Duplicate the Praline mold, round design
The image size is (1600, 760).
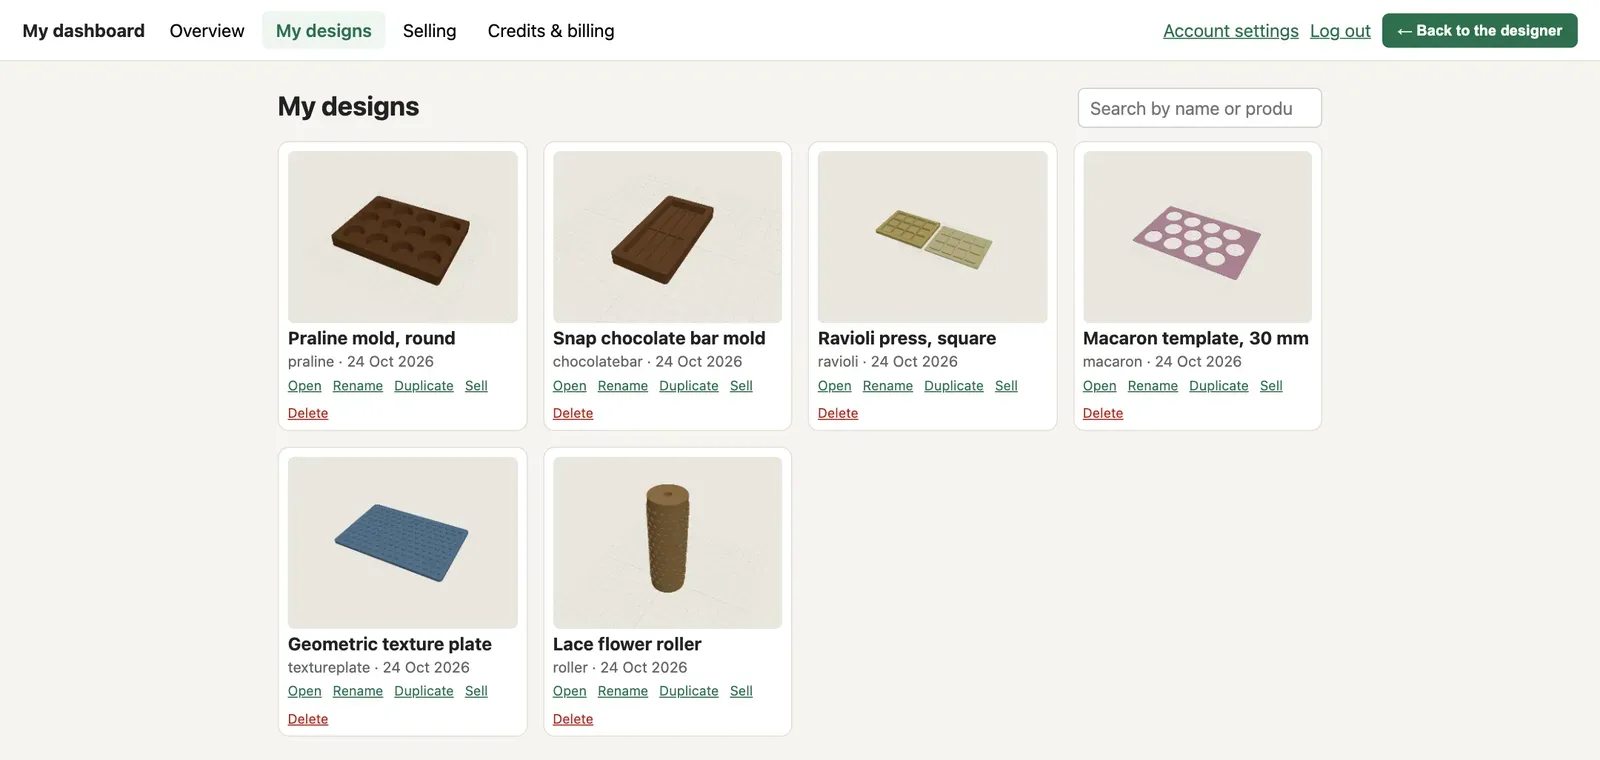pos(424,386)
